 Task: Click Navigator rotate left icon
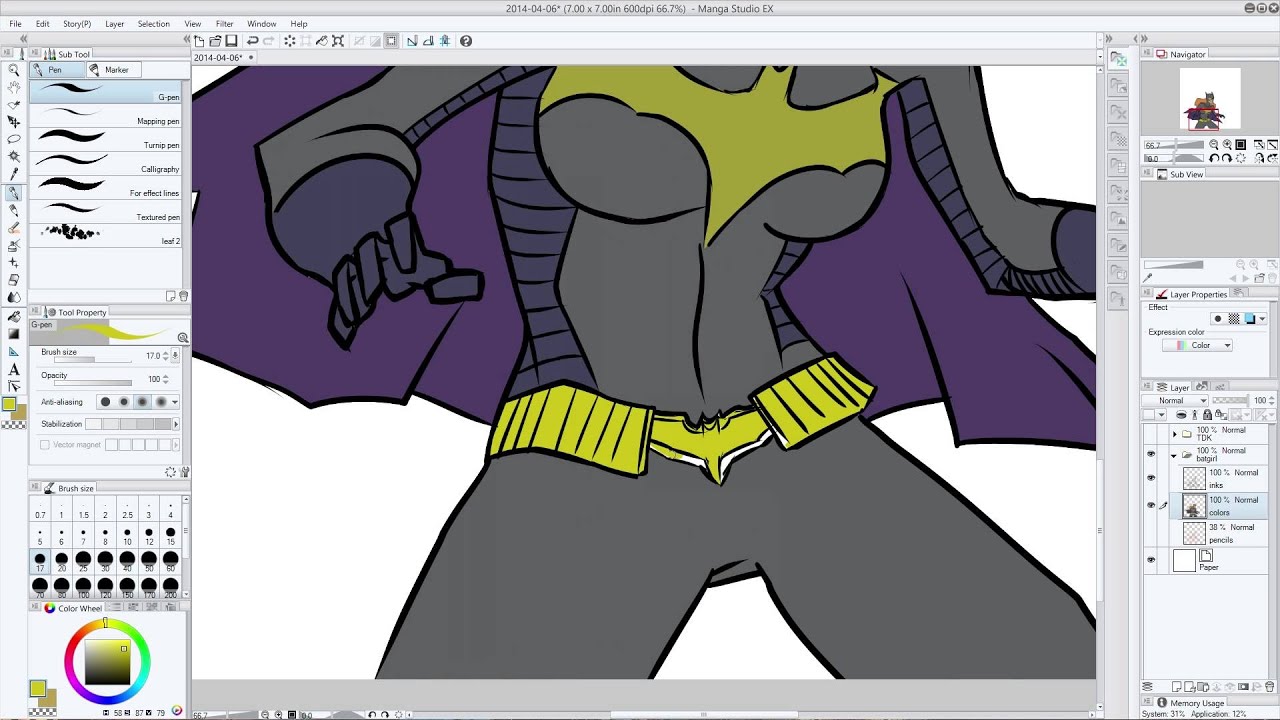1214,158
